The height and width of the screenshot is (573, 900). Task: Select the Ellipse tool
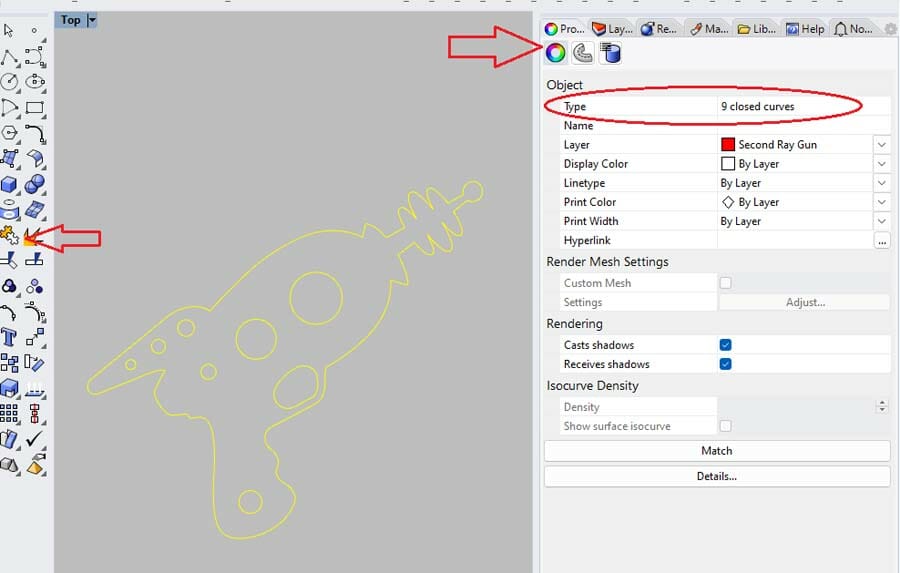pyautogui.click(x=34, y=82)
